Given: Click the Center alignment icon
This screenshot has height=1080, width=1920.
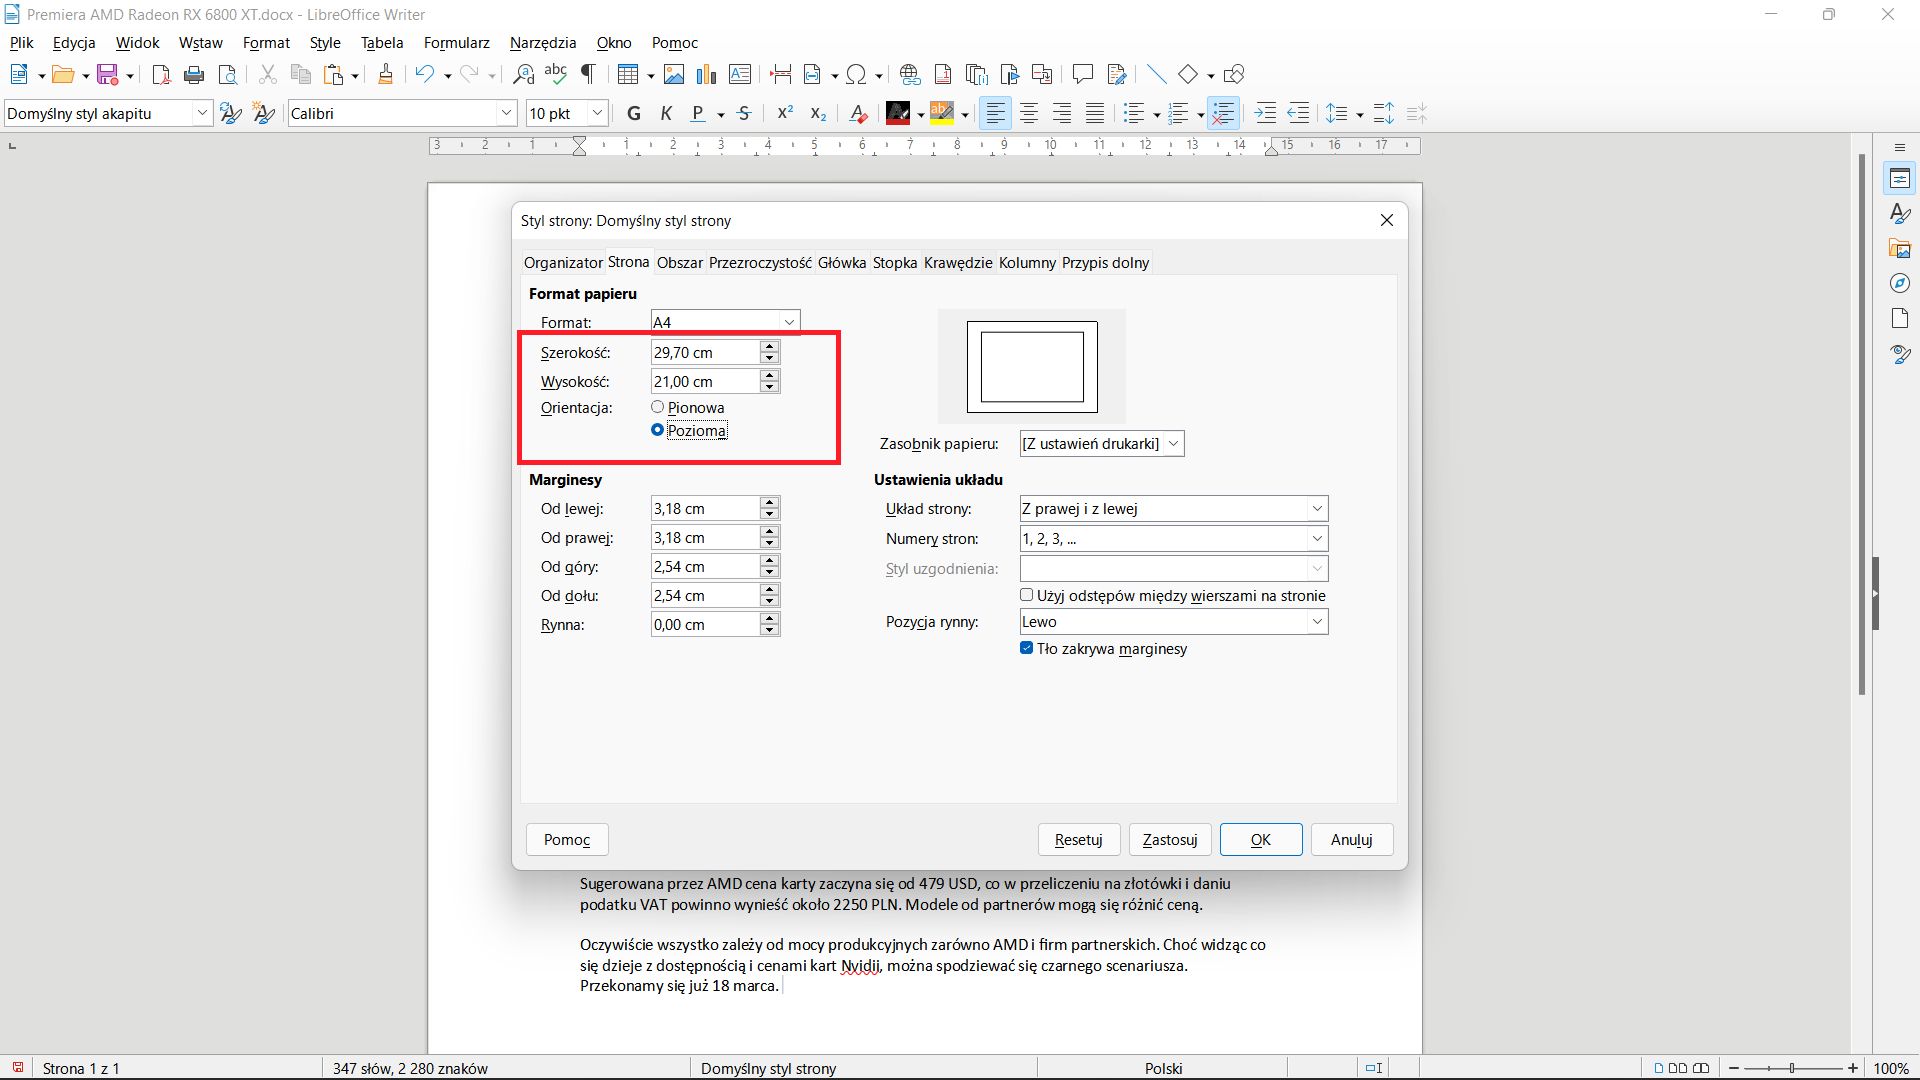Looking at the screenshot, I should (1029, 114).
